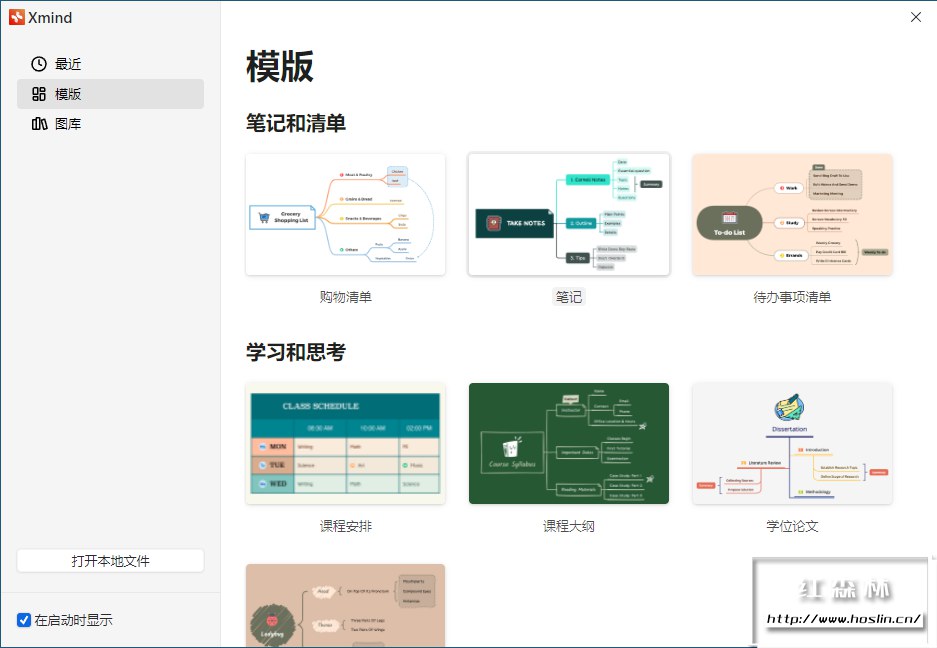Select the 图库 sidebar item
This screenshot has height=648, width=937.
pos(111,124)
